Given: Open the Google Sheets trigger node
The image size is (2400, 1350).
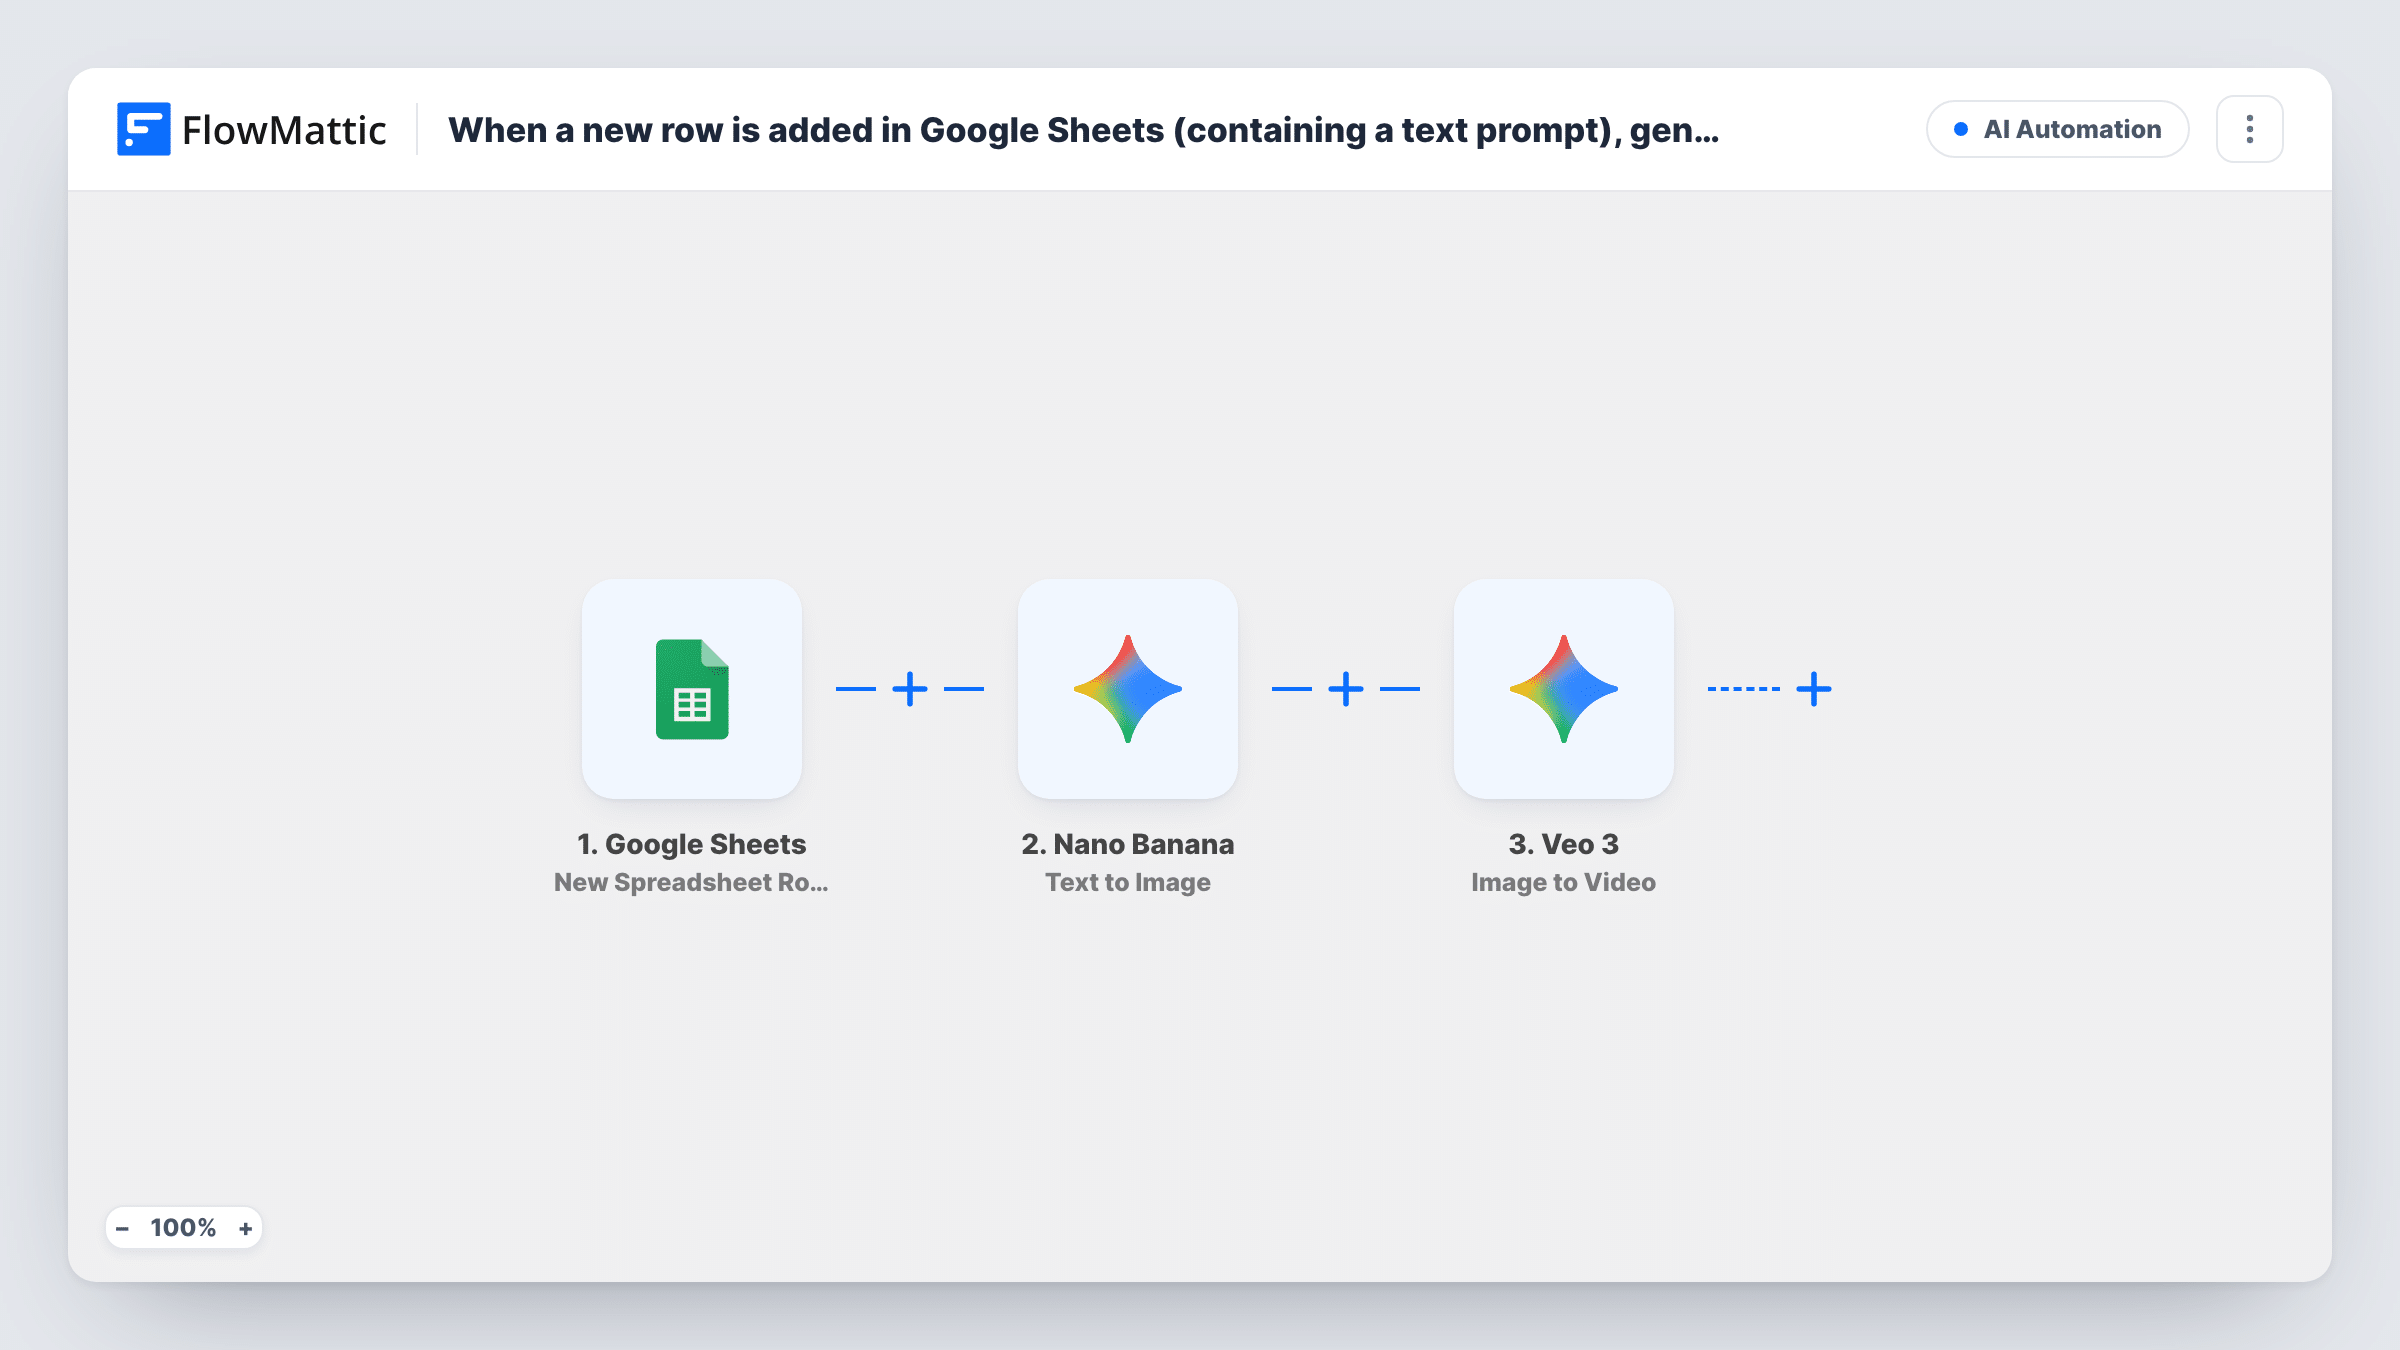Looking at the screenshot, I should click(691, 689).
